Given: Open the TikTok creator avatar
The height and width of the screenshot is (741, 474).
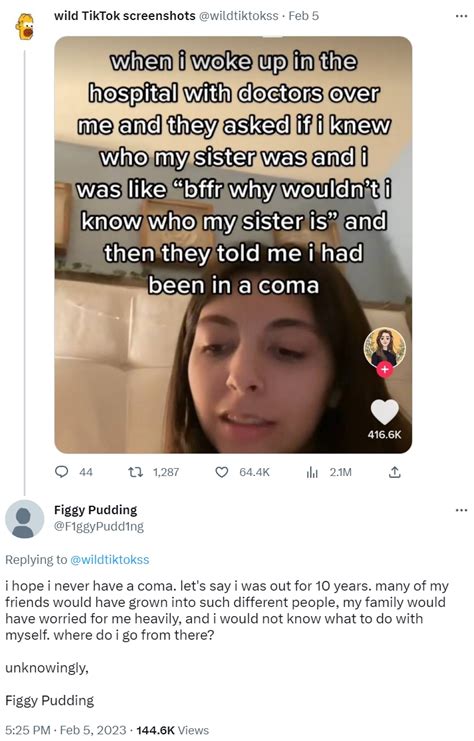Looking at the screenshot, I should (384, 347).
